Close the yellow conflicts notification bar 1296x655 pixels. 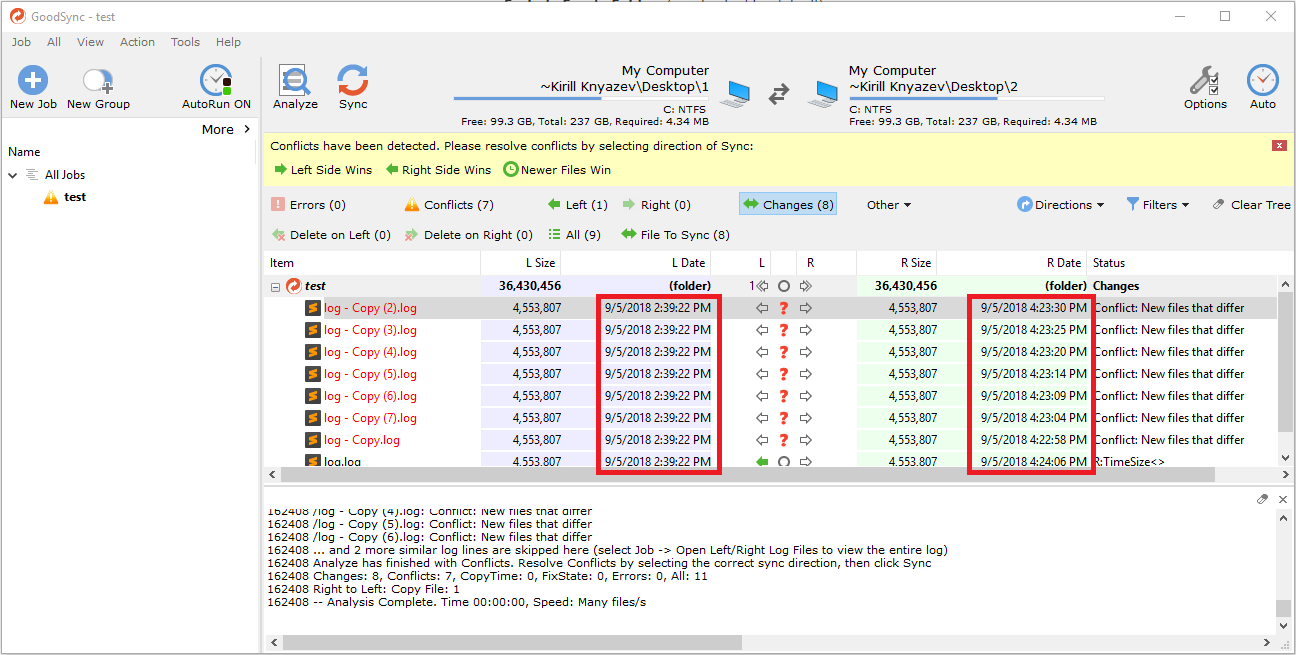pyautogui.click(x=1279, y=146)
